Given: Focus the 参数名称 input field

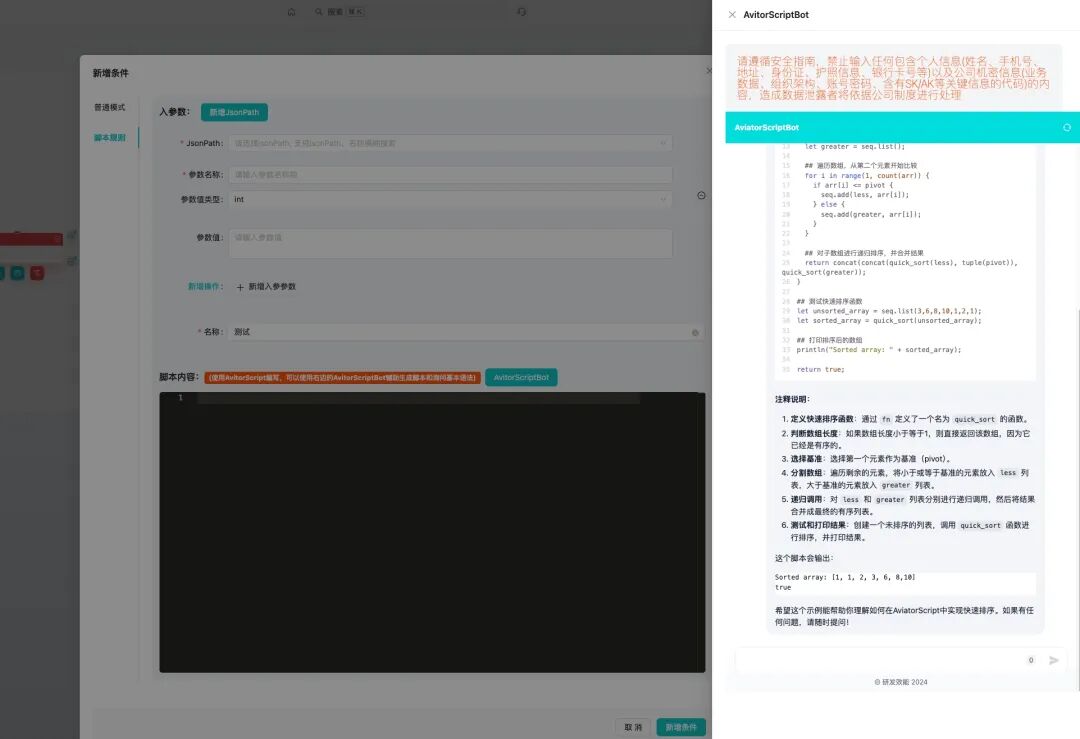Looking at the screenshot, I should point(450,174).
